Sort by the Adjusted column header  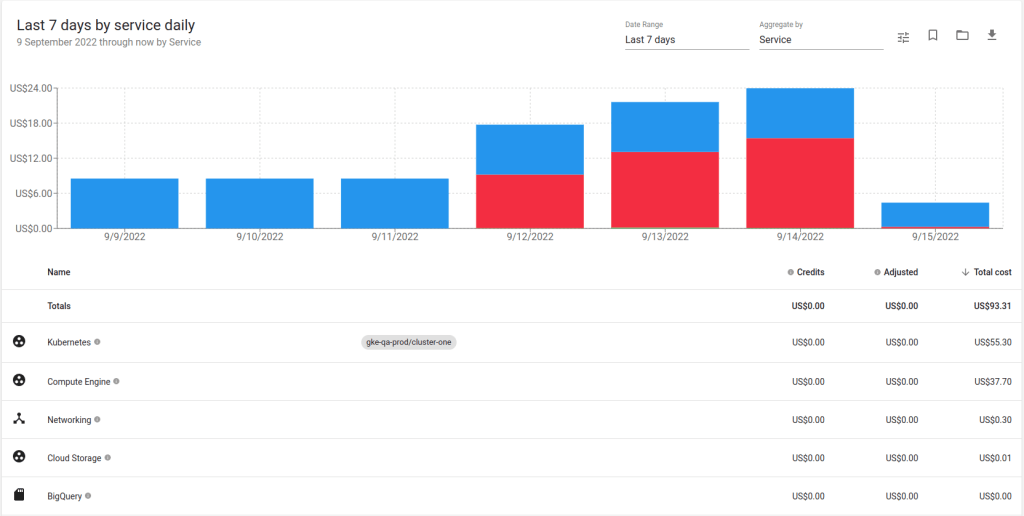901,272
